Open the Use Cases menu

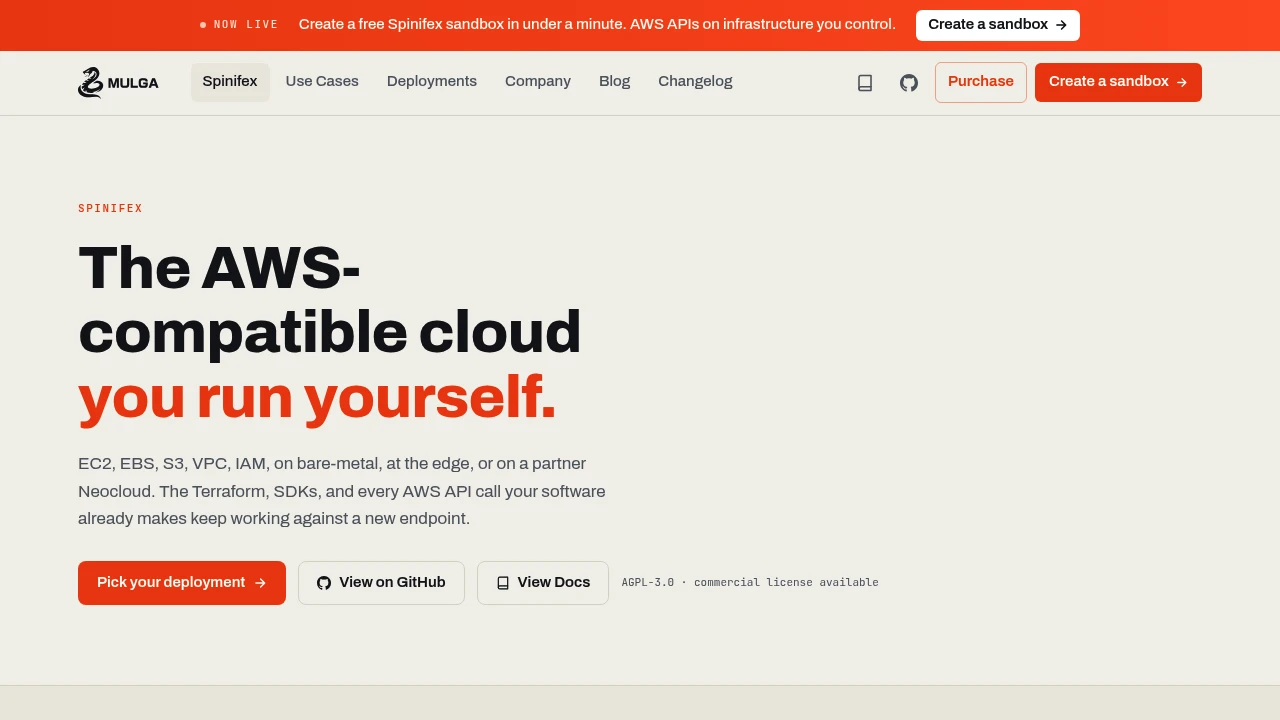[322, 82]
